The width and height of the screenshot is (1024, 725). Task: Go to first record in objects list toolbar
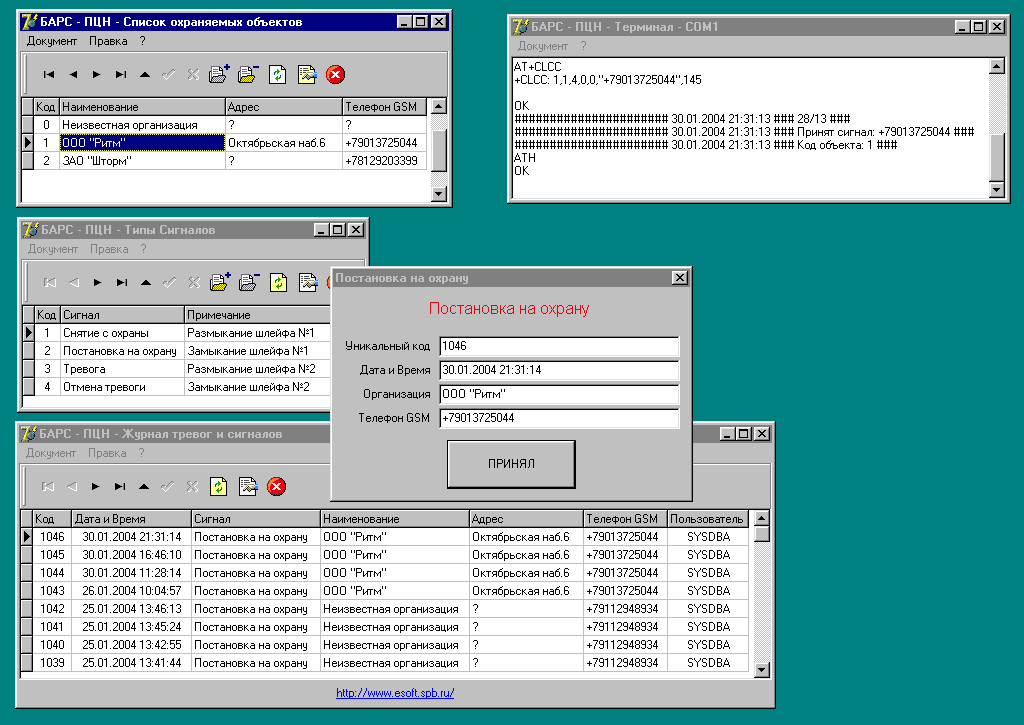point(49,74)
